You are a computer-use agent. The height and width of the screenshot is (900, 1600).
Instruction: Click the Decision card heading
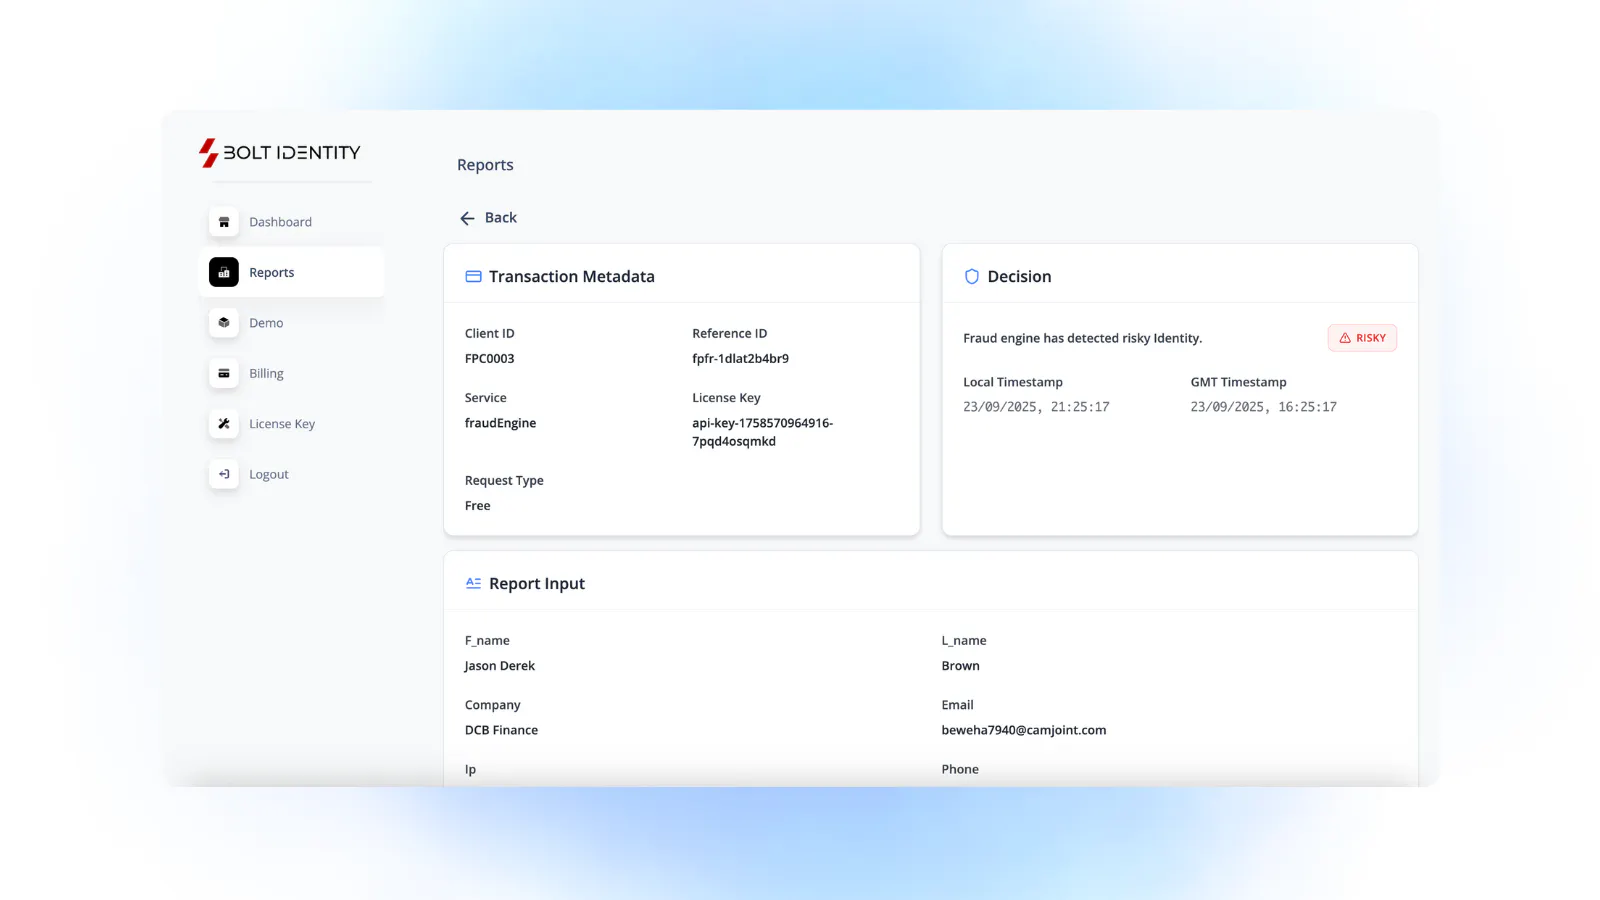pos(1019,276)
